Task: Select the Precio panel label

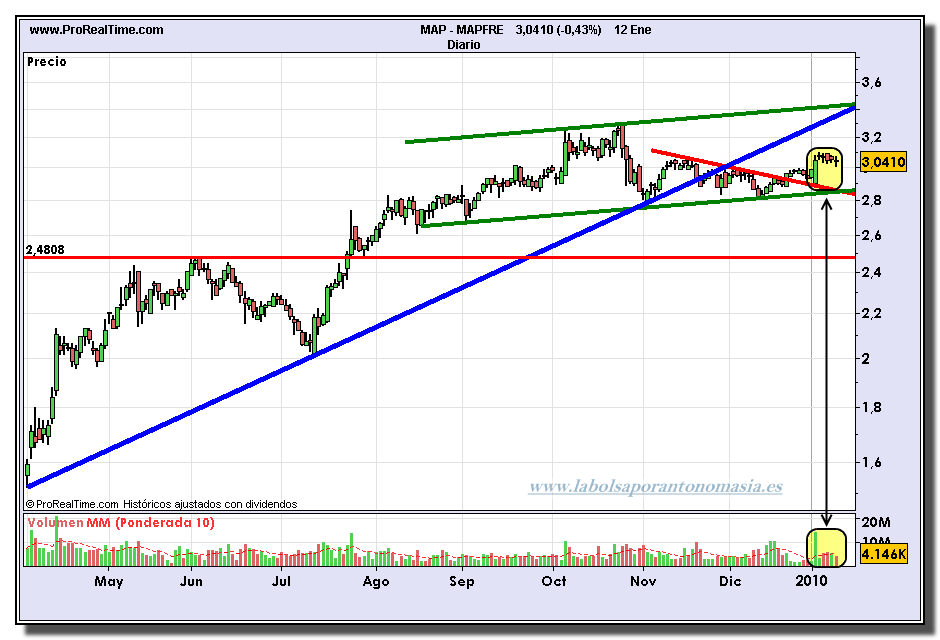Action: tap(47, 62)
